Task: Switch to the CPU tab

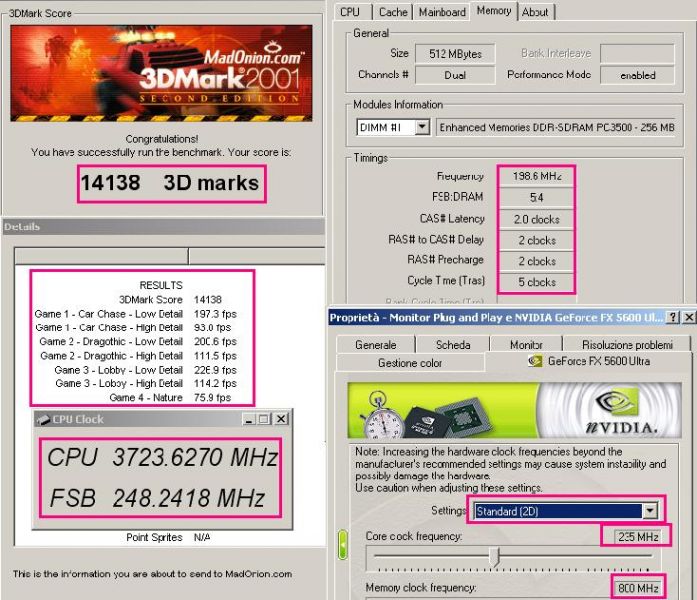Action: 350,12
